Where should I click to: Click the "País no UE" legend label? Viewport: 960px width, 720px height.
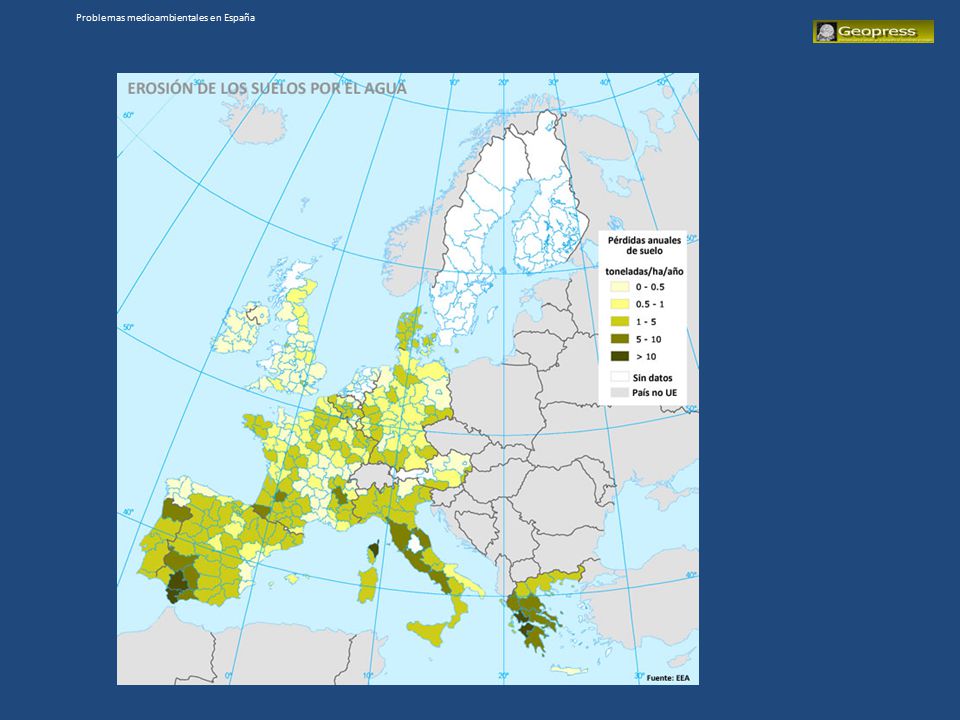(x=654, y=392)
